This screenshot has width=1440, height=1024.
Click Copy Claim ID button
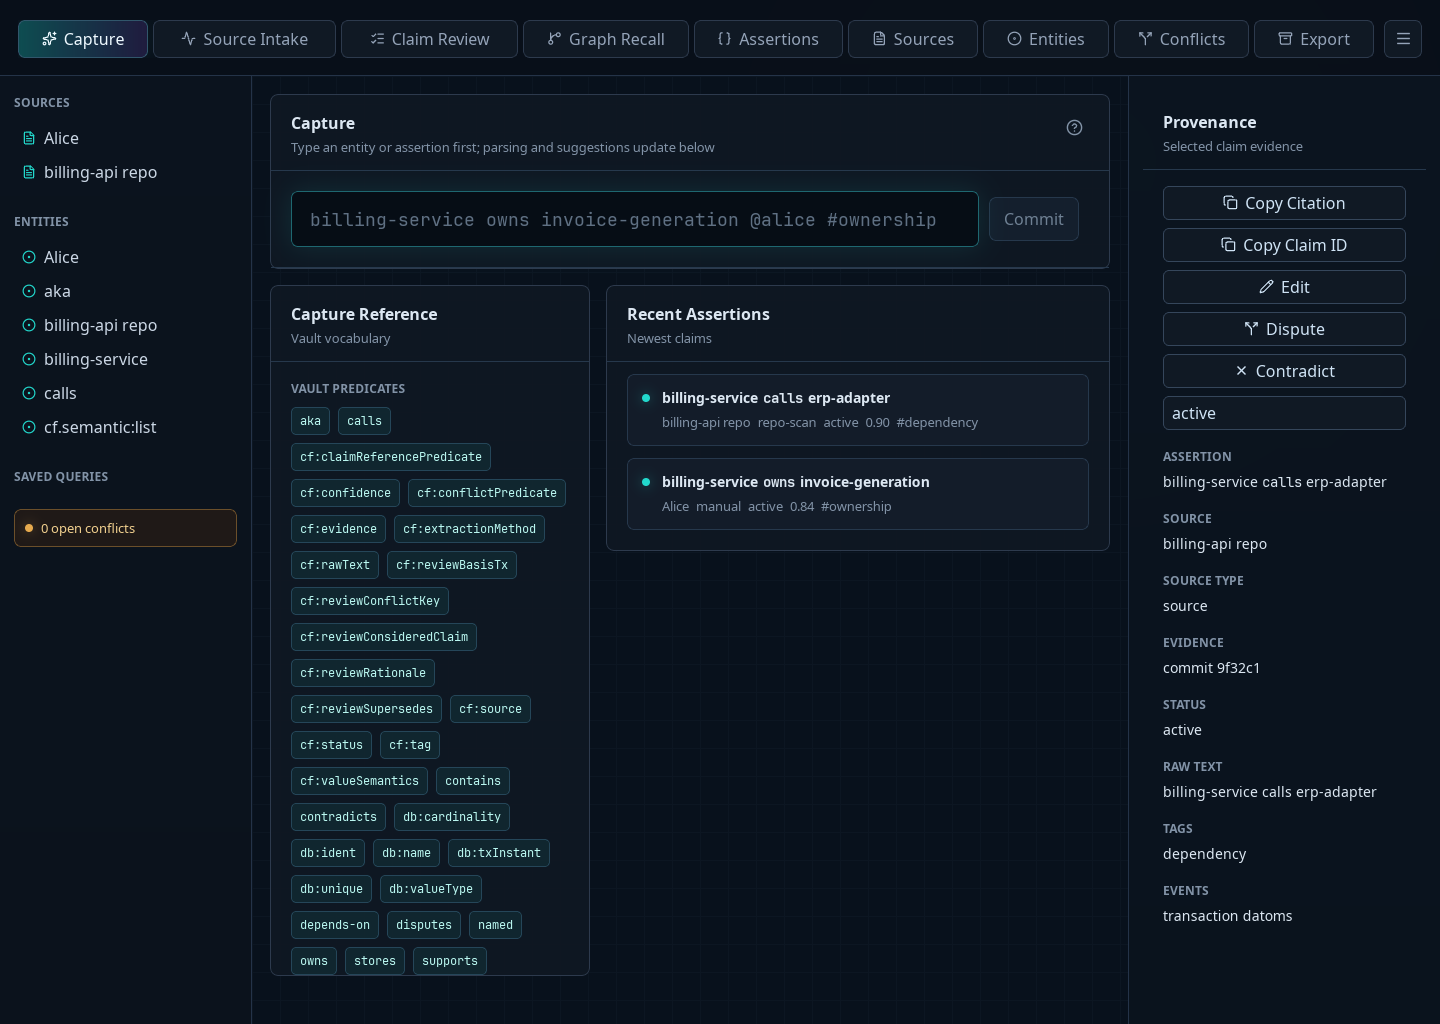tap(1284, 245)
